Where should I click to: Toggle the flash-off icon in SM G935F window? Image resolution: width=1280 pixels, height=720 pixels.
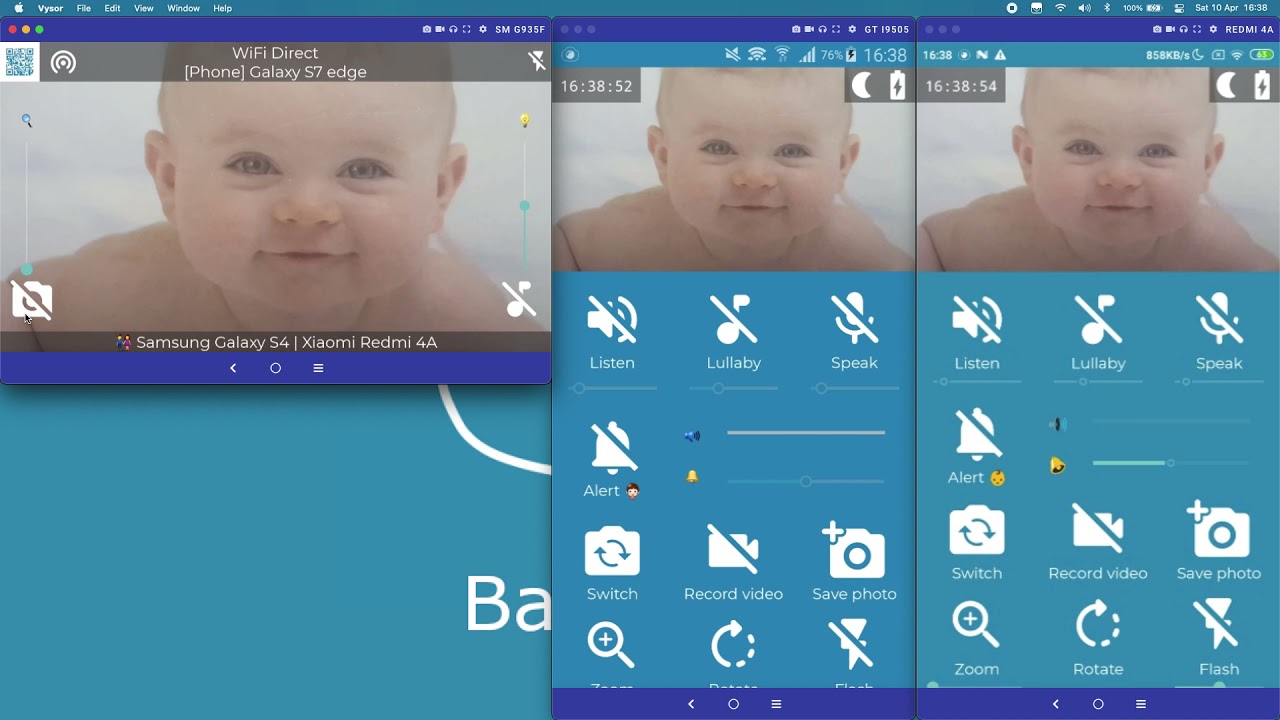[x=537, y=62]
